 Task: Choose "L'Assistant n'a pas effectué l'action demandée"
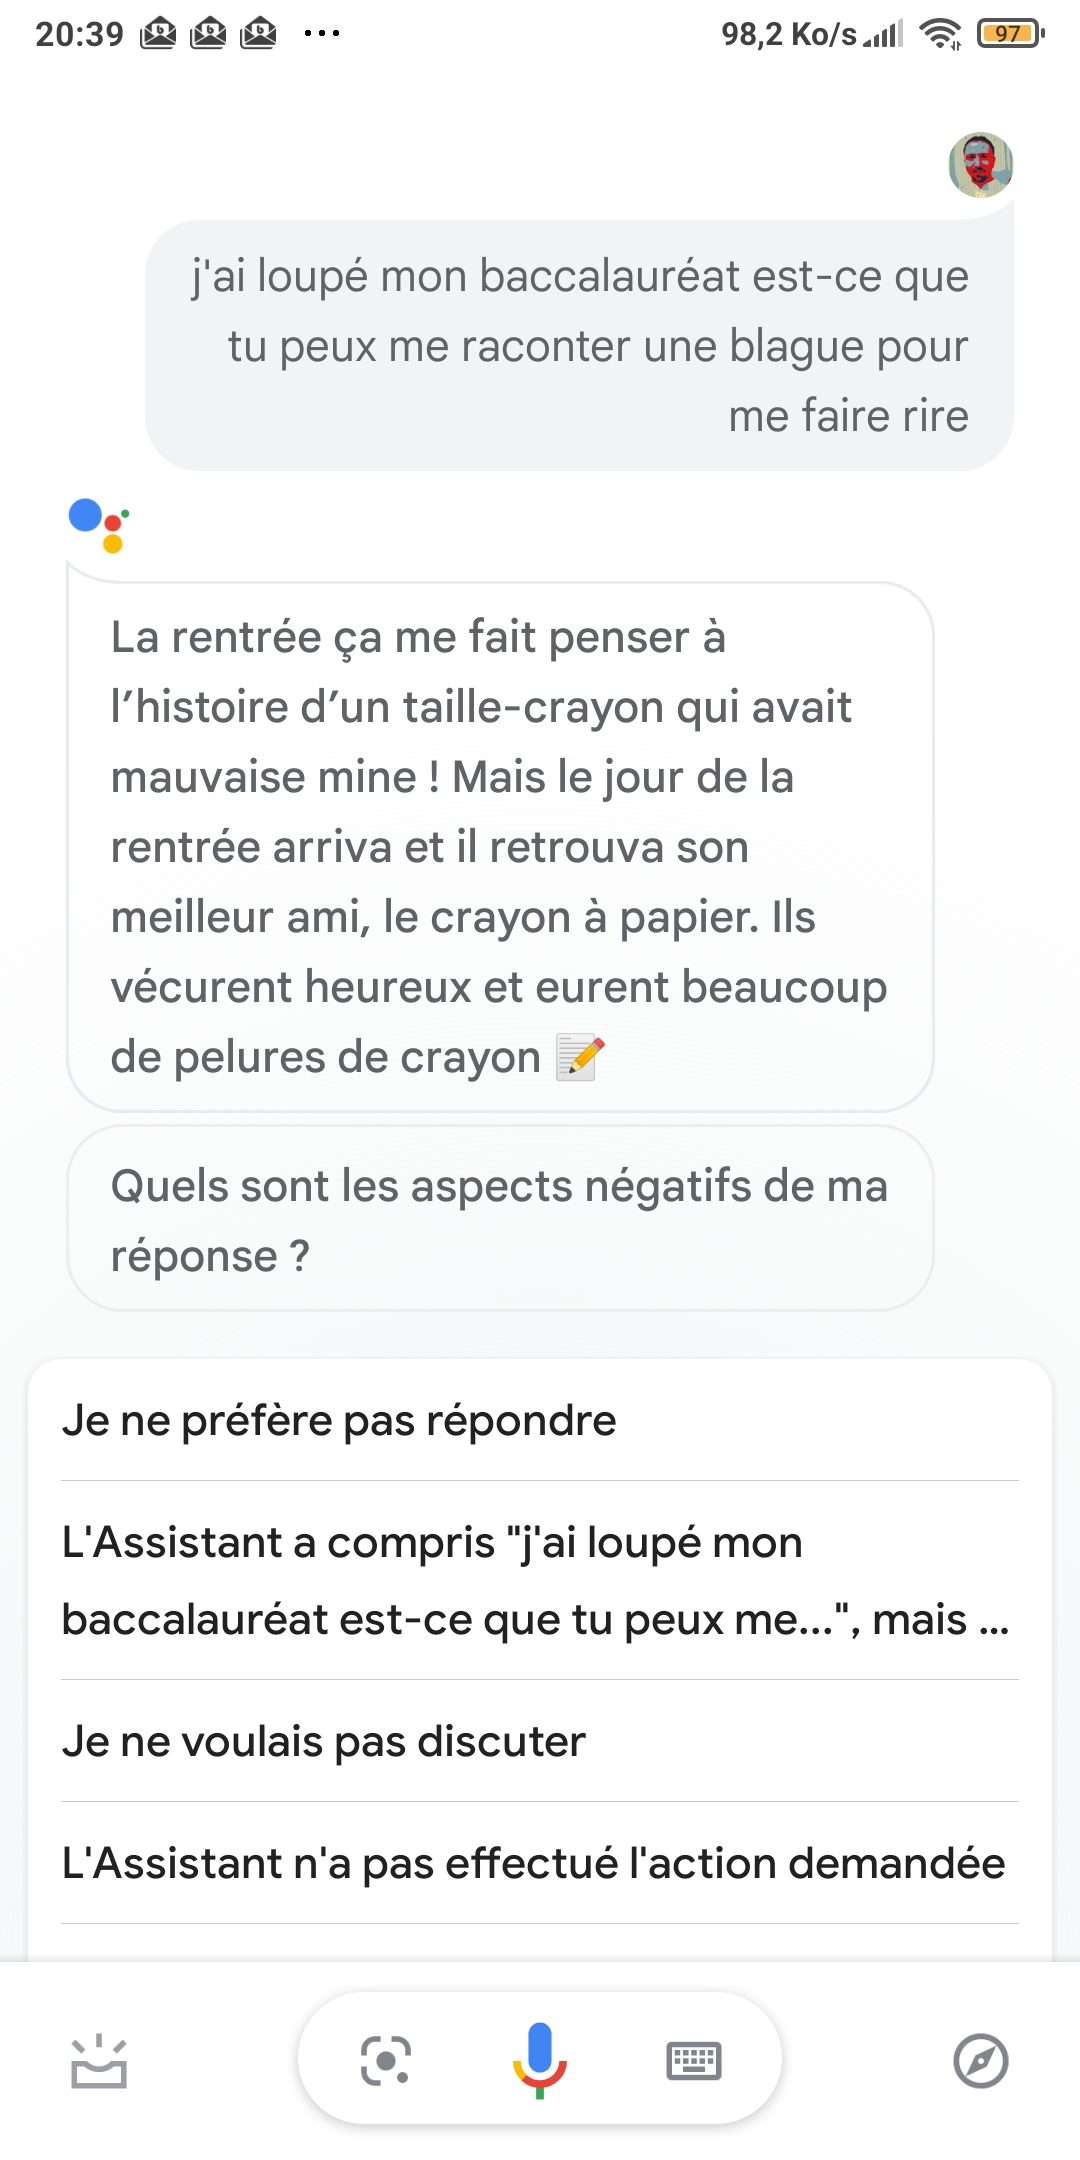[534, 1864]
